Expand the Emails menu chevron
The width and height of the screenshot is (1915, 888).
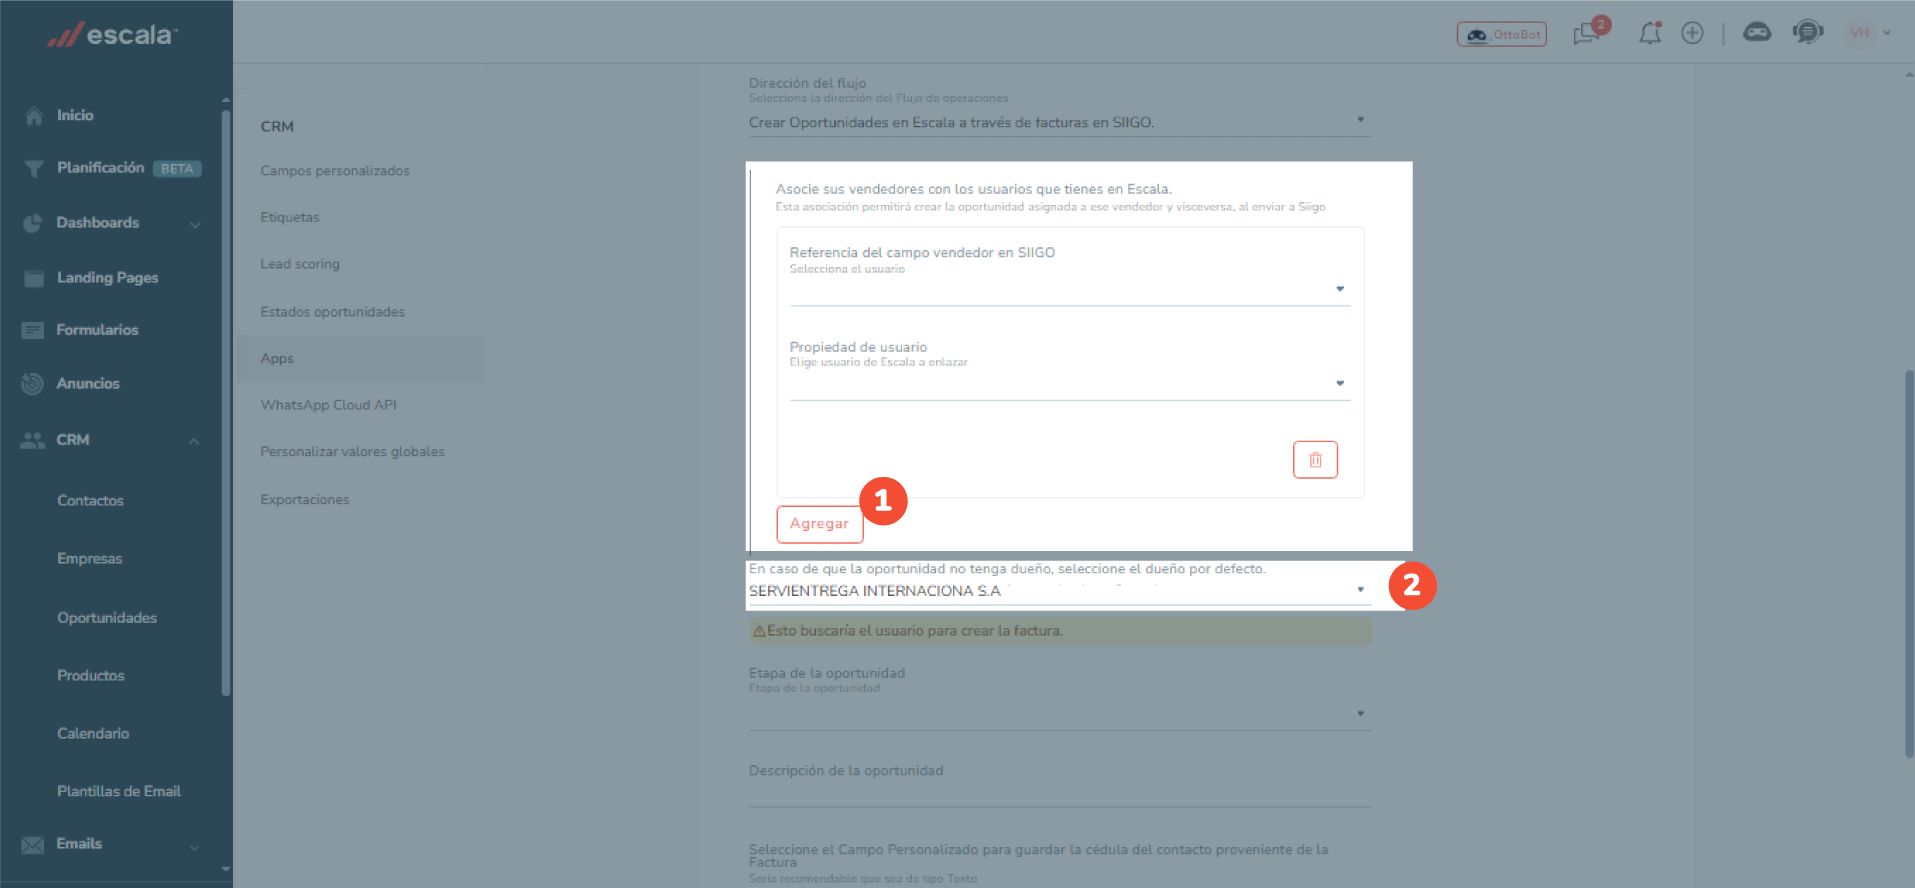click(194, 847)
